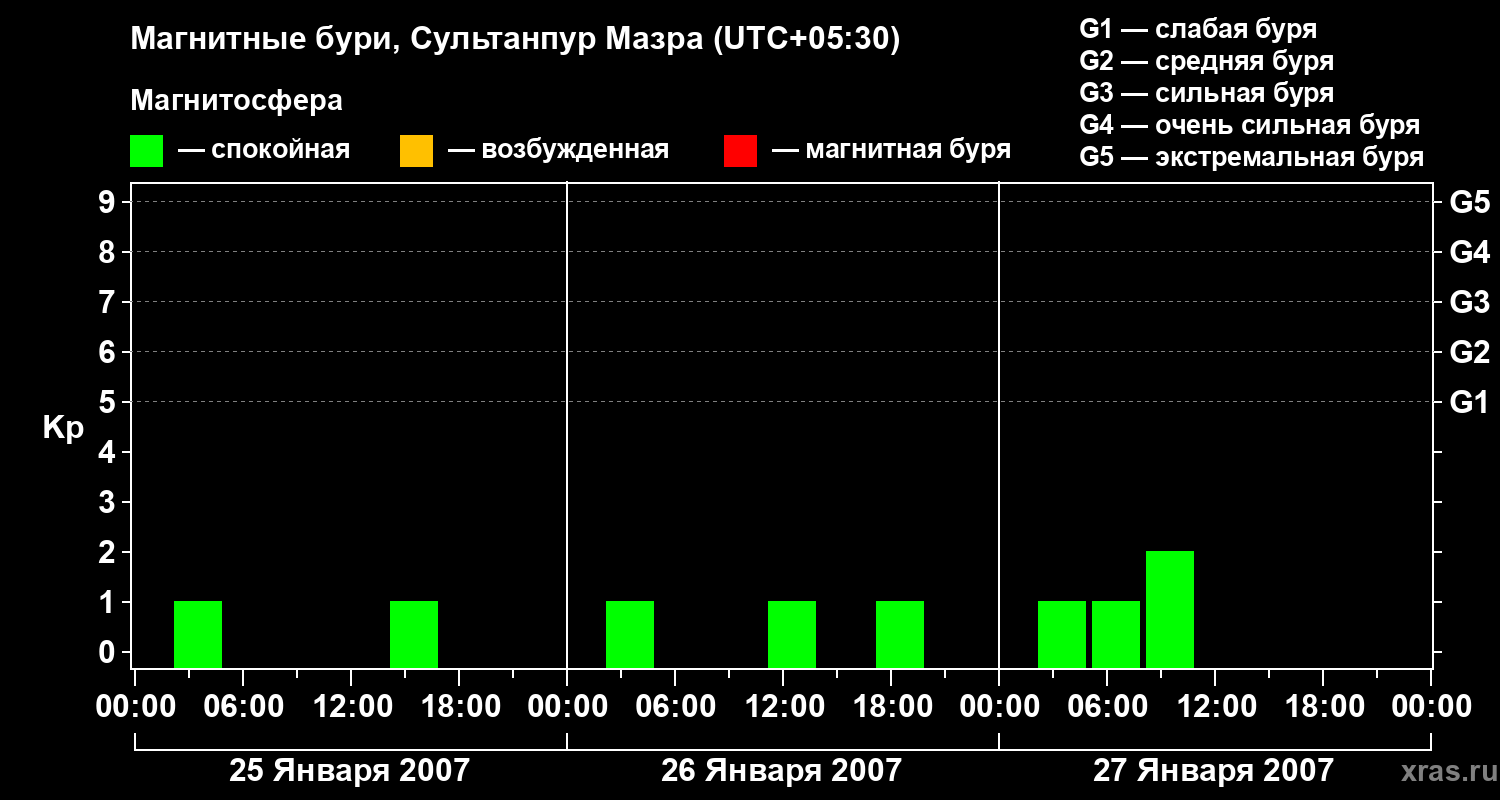The image size is (1500, 800).
Task: Select the early-morning Kp 1 bar on 26 January
Action: click(630, 634)
